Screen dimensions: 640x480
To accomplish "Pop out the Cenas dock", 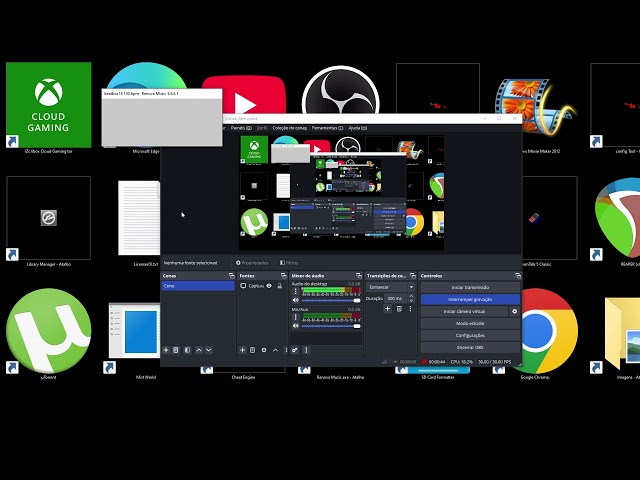I will [231, 276].
